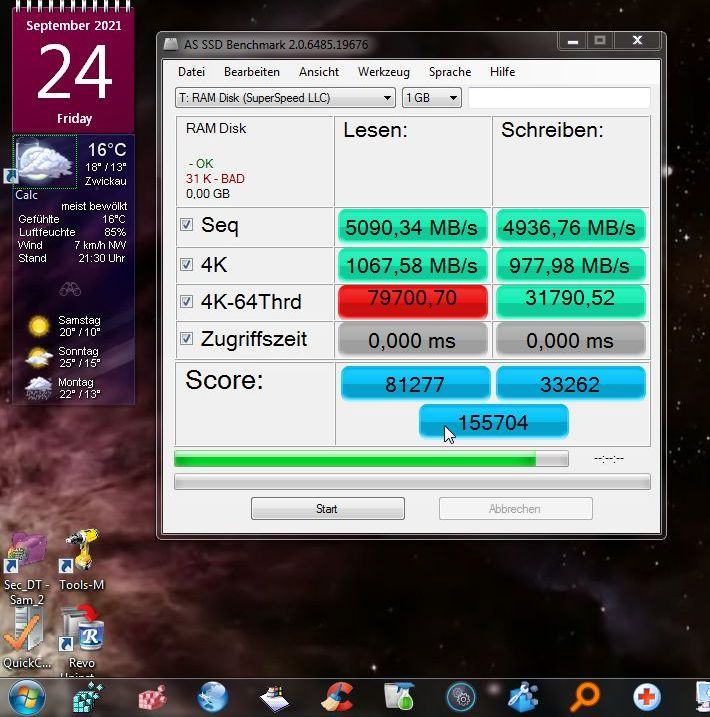Click the Schreiben: column header
The image size is (710, 717).
552,130
